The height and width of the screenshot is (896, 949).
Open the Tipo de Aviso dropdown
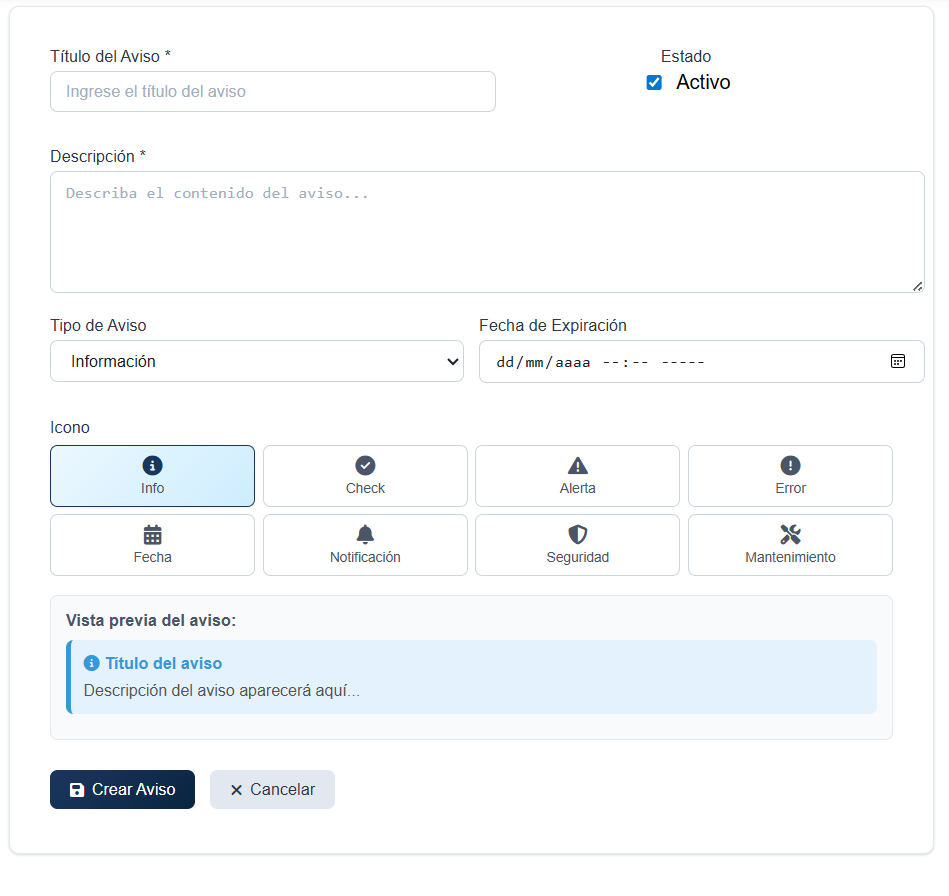257,361
